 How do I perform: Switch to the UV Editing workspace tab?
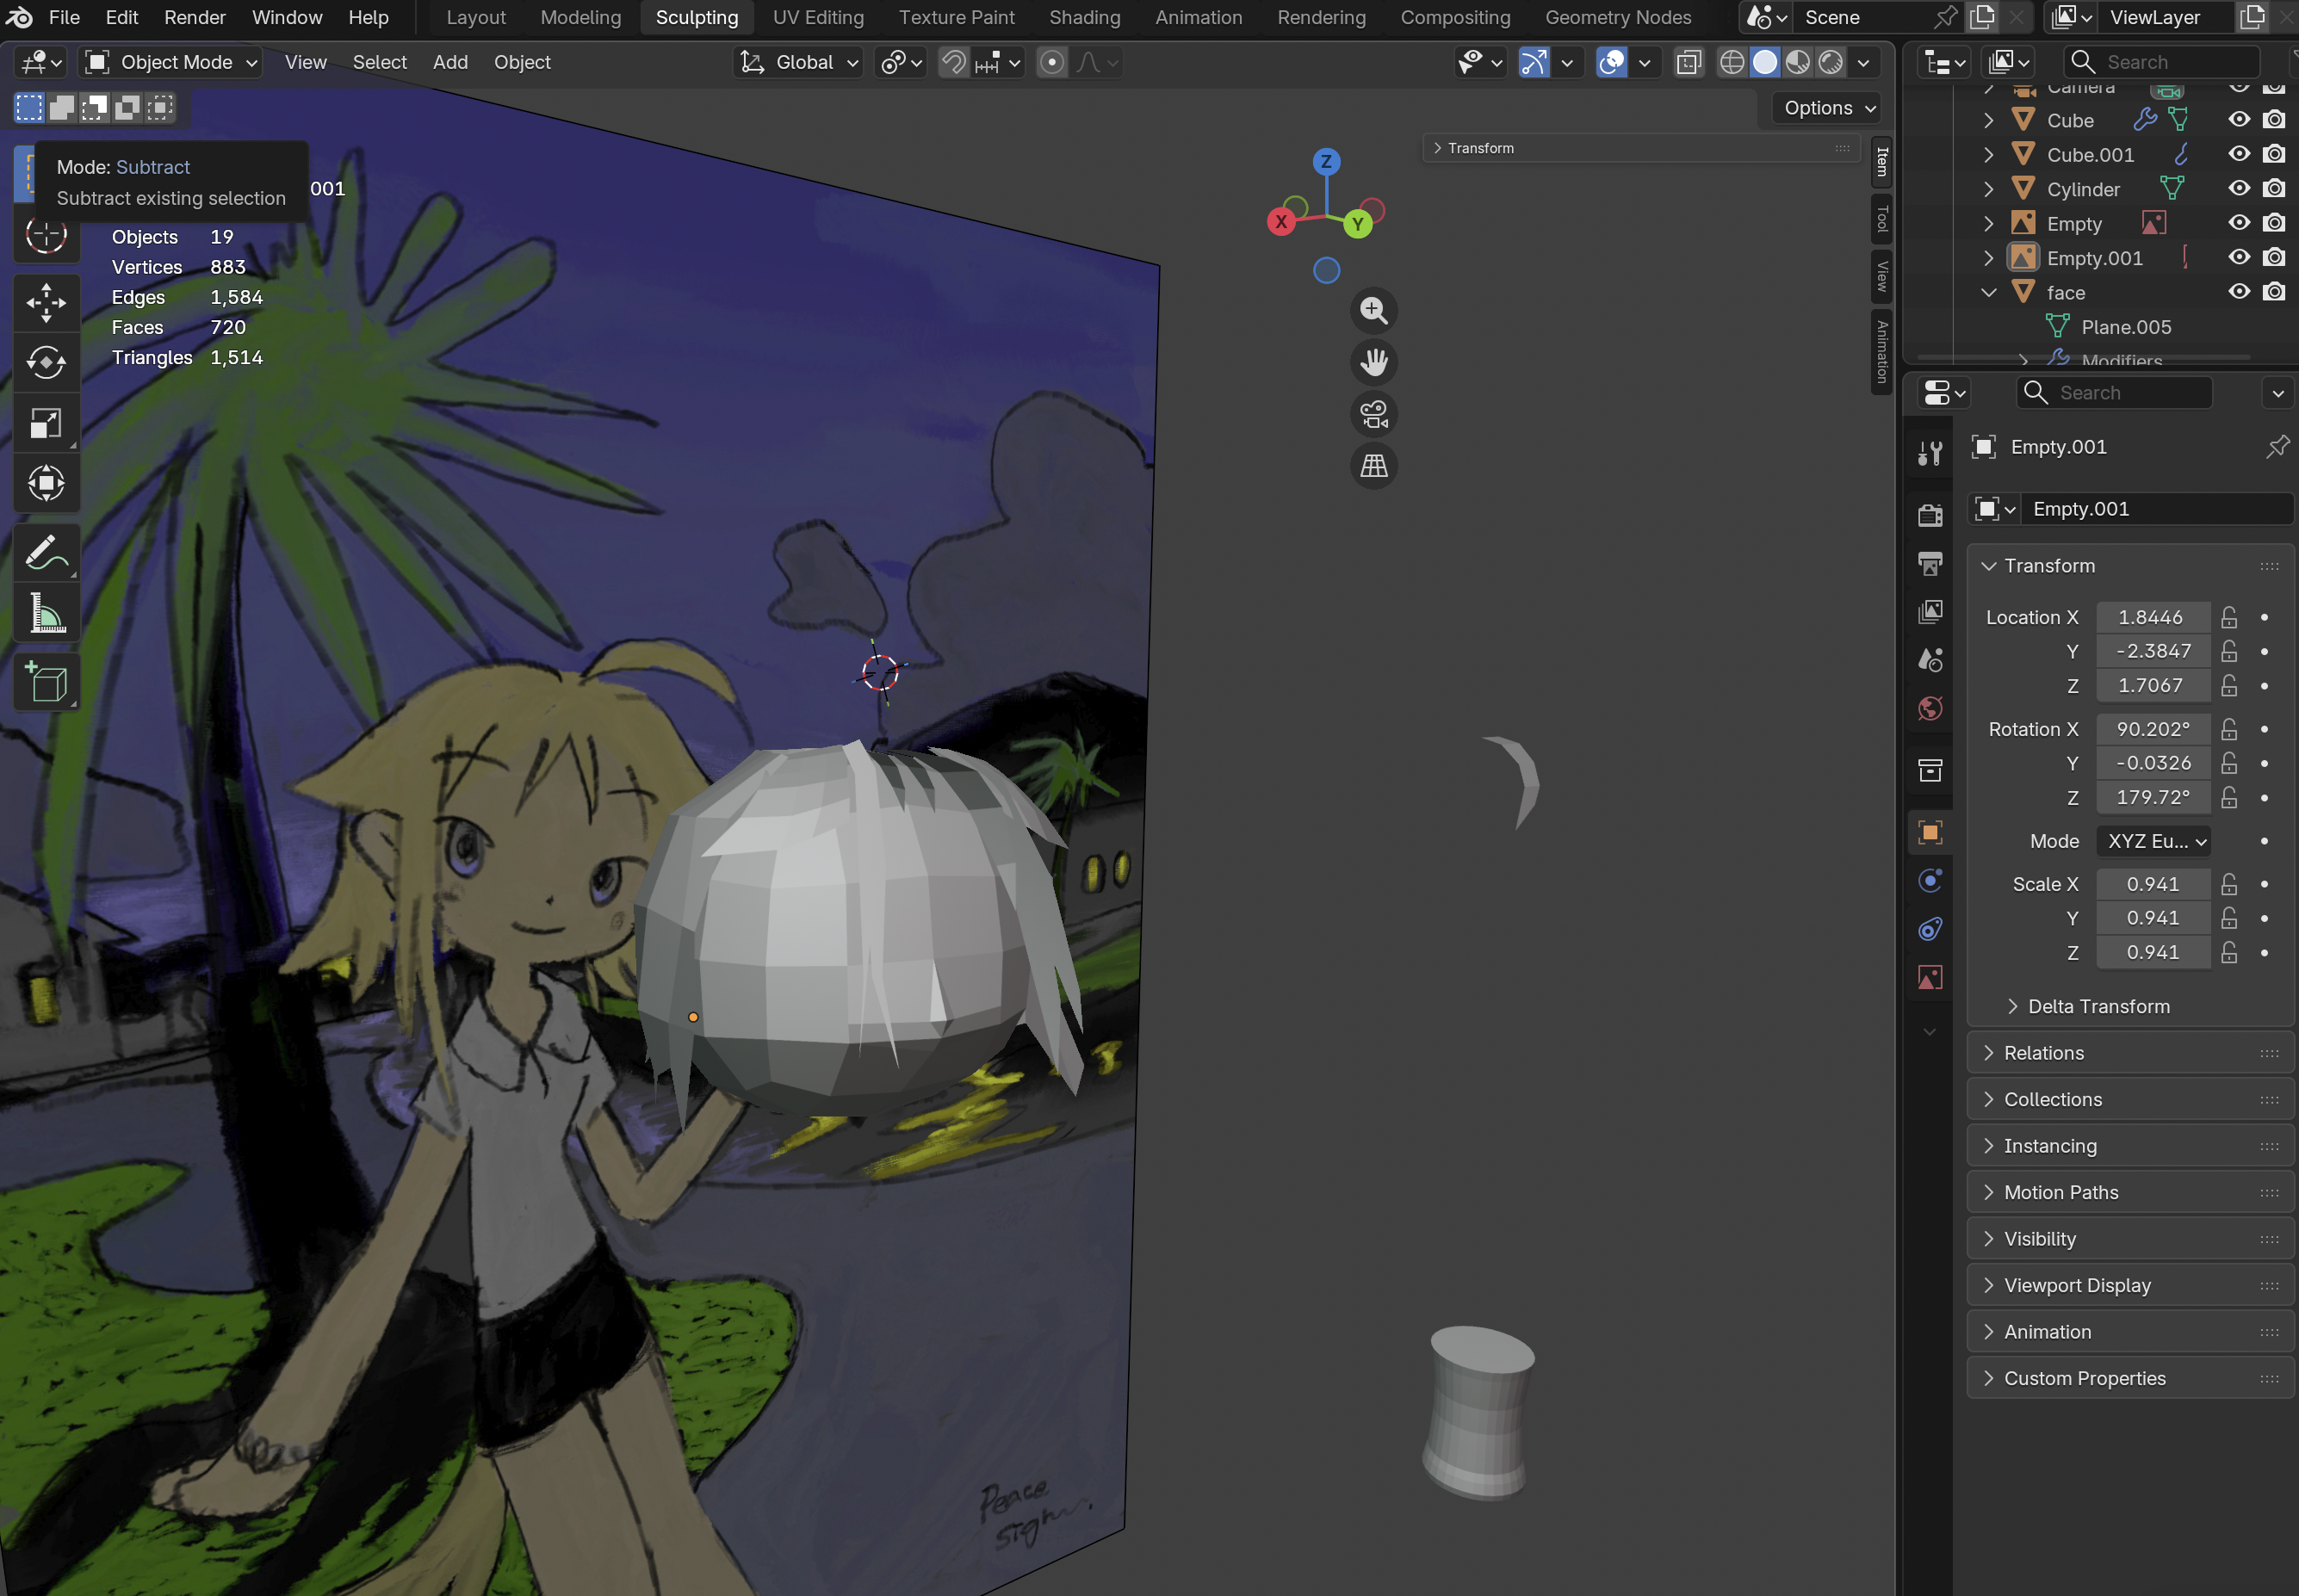pos(818,17)
